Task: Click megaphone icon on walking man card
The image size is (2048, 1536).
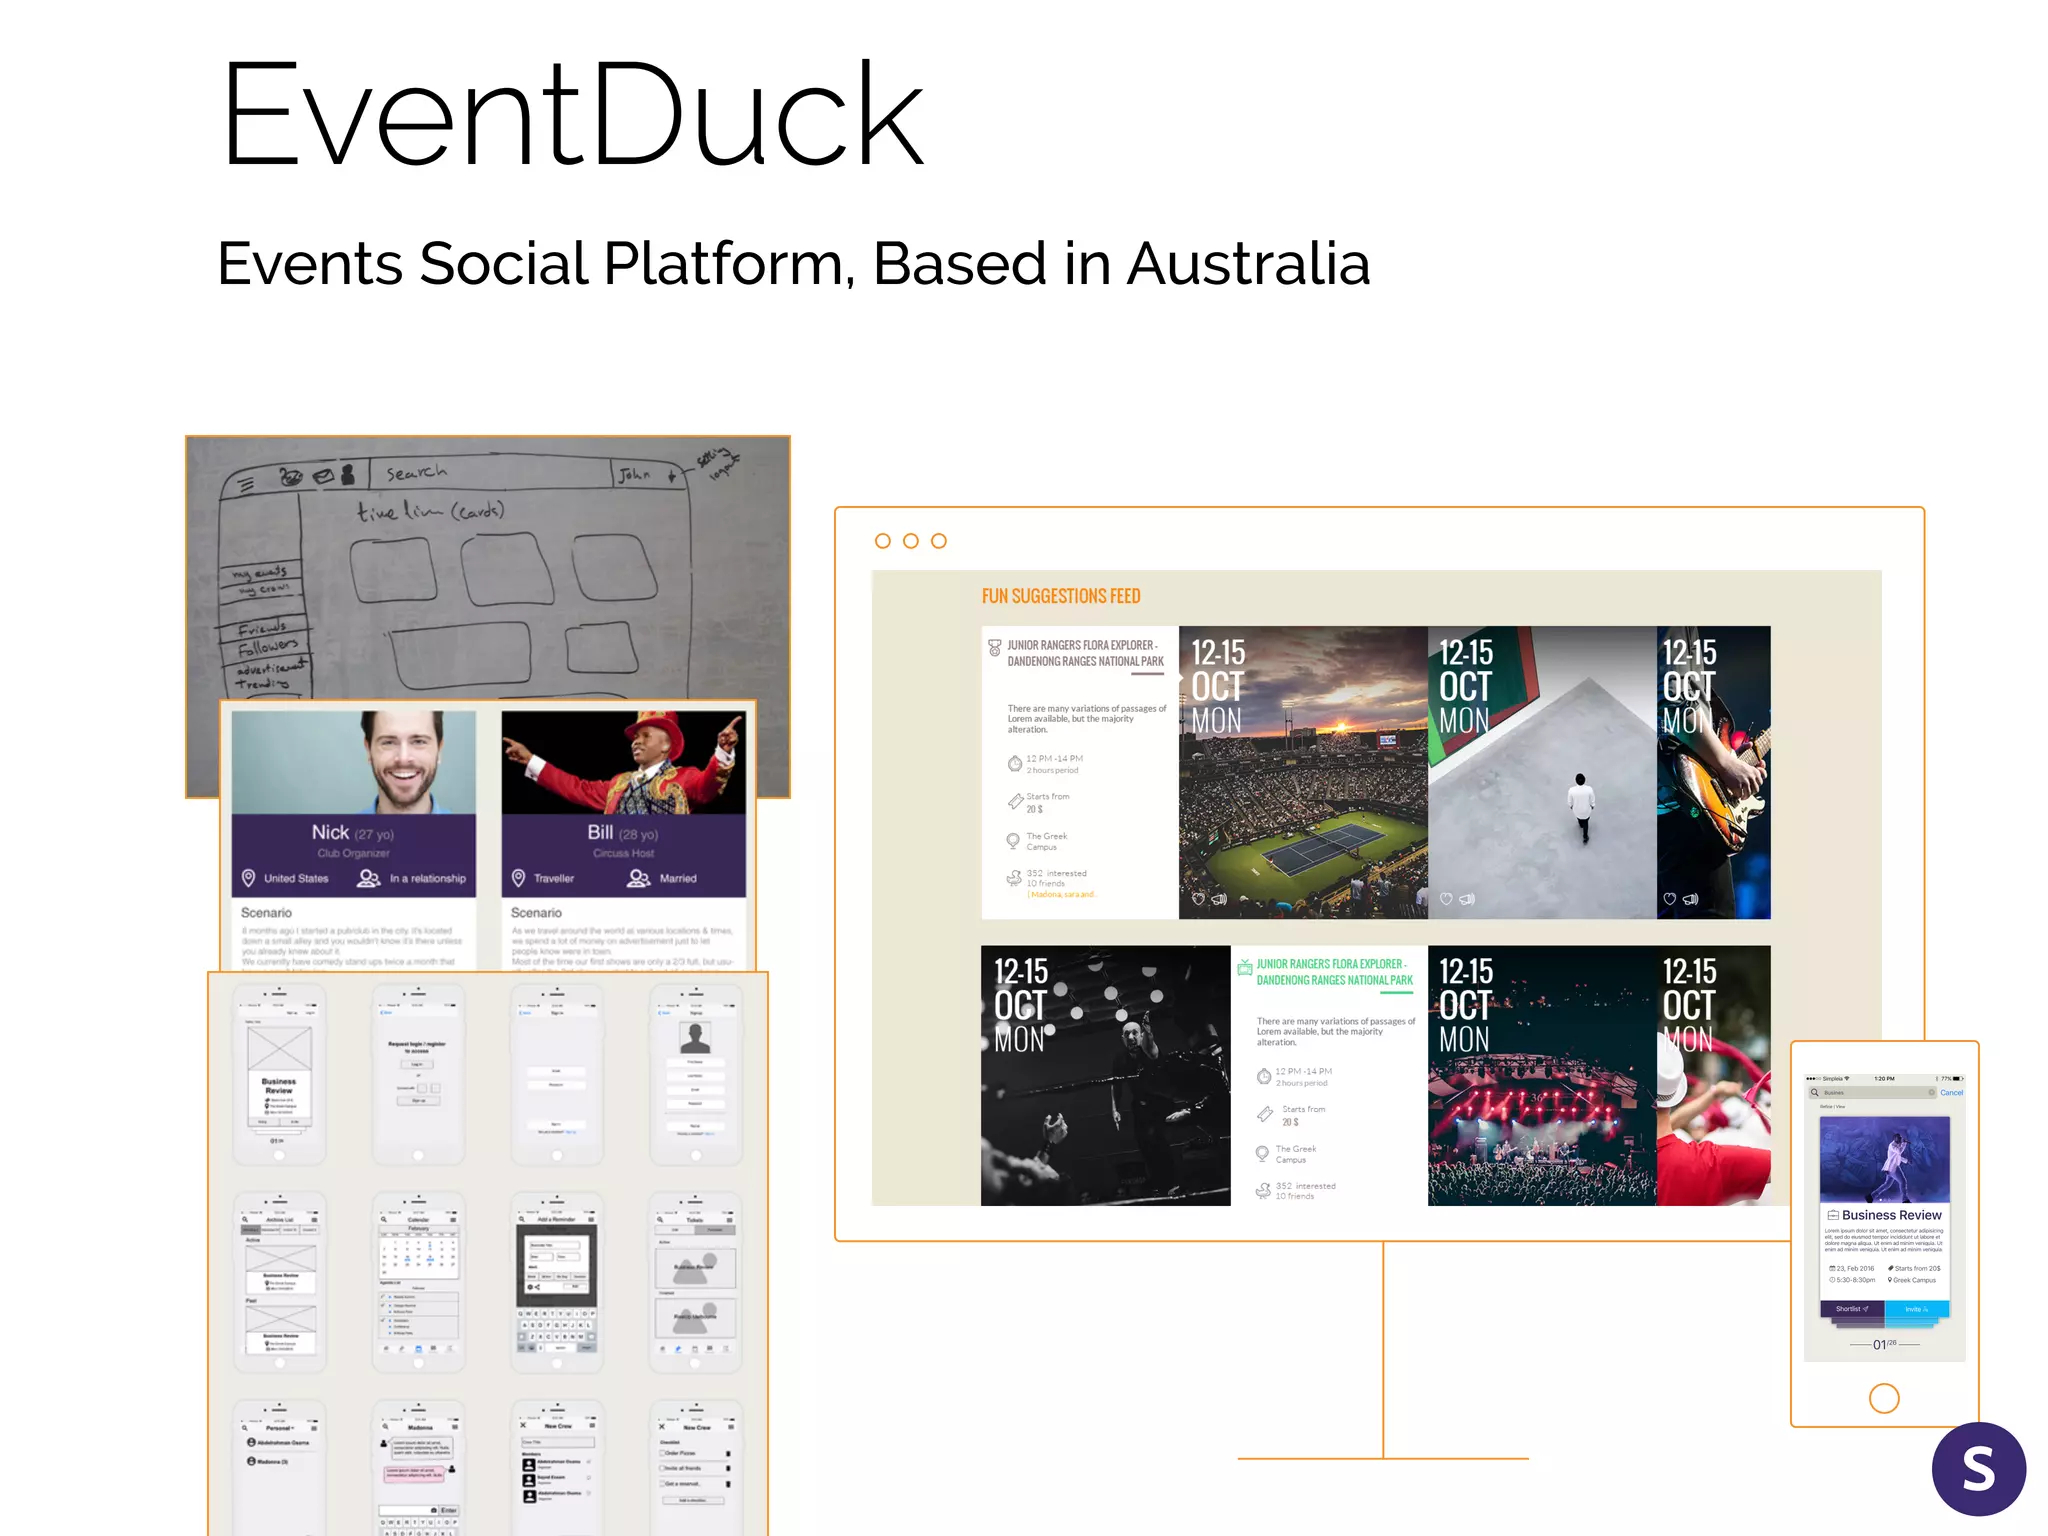Action: [1467, 899]
